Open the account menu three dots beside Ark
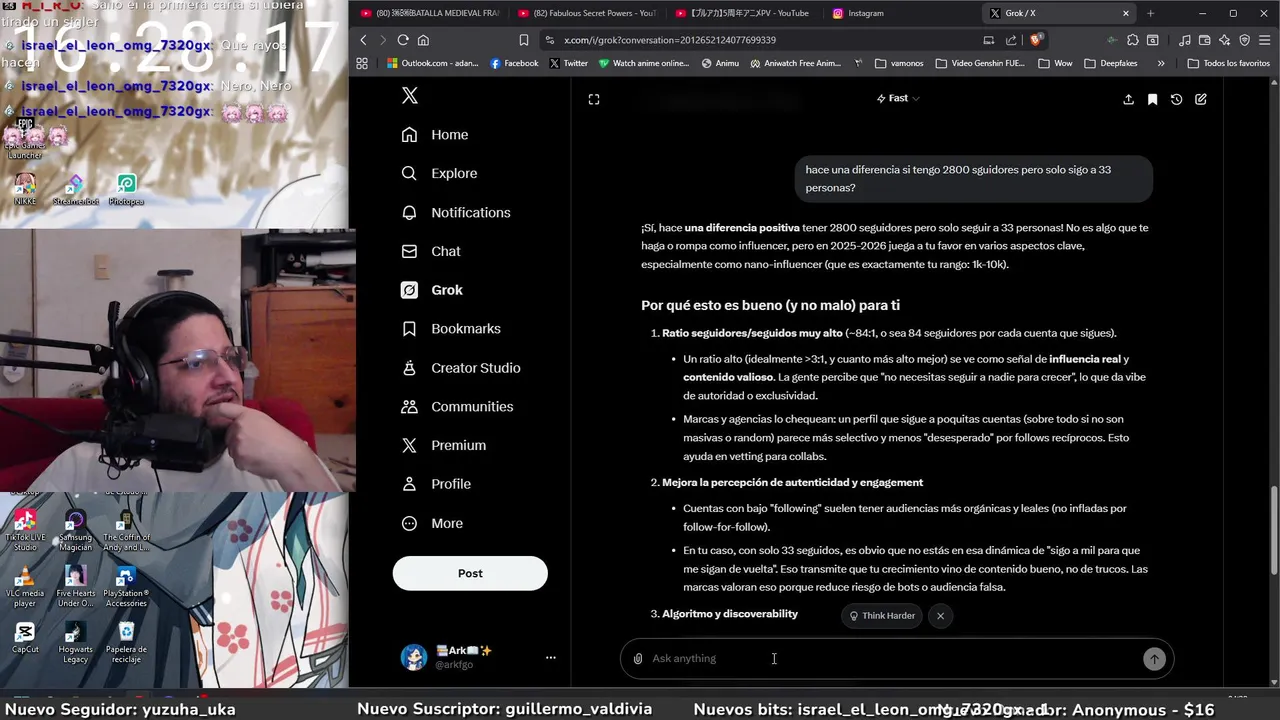The height and width of the screenshot is (720, 1280). pos(550,657)
